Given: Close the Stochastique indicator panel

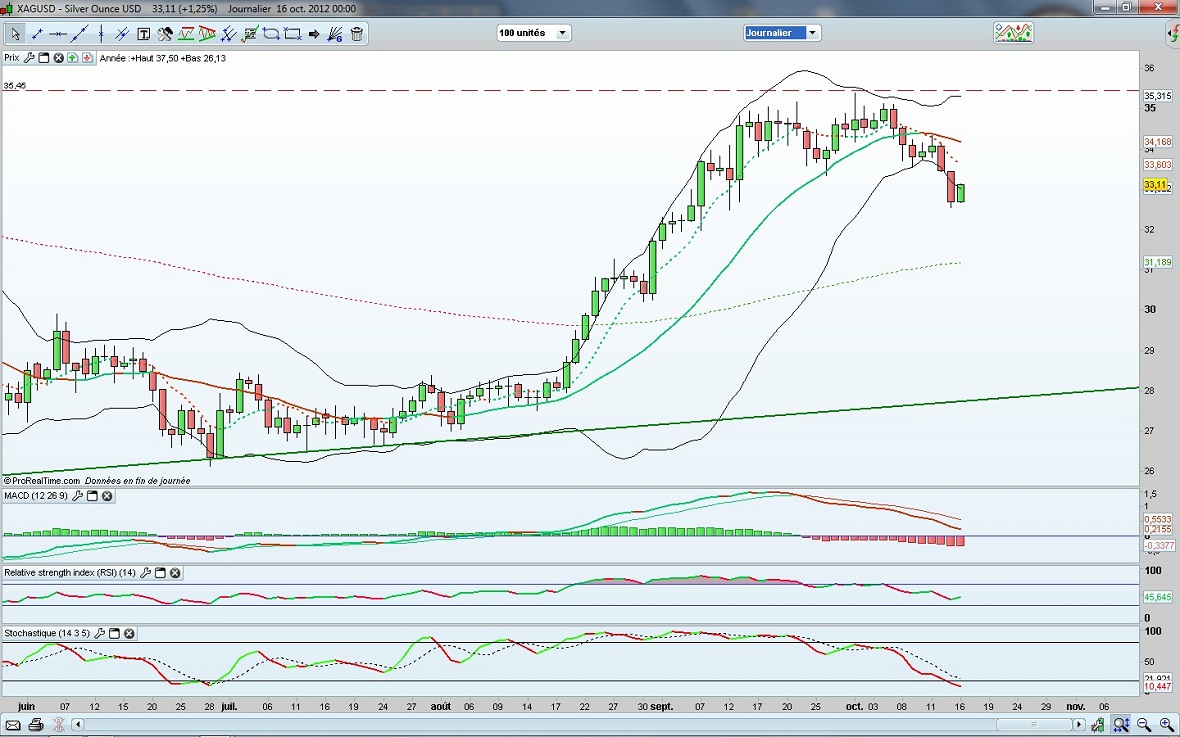Looking at the screenshot, I should [129, 634].
